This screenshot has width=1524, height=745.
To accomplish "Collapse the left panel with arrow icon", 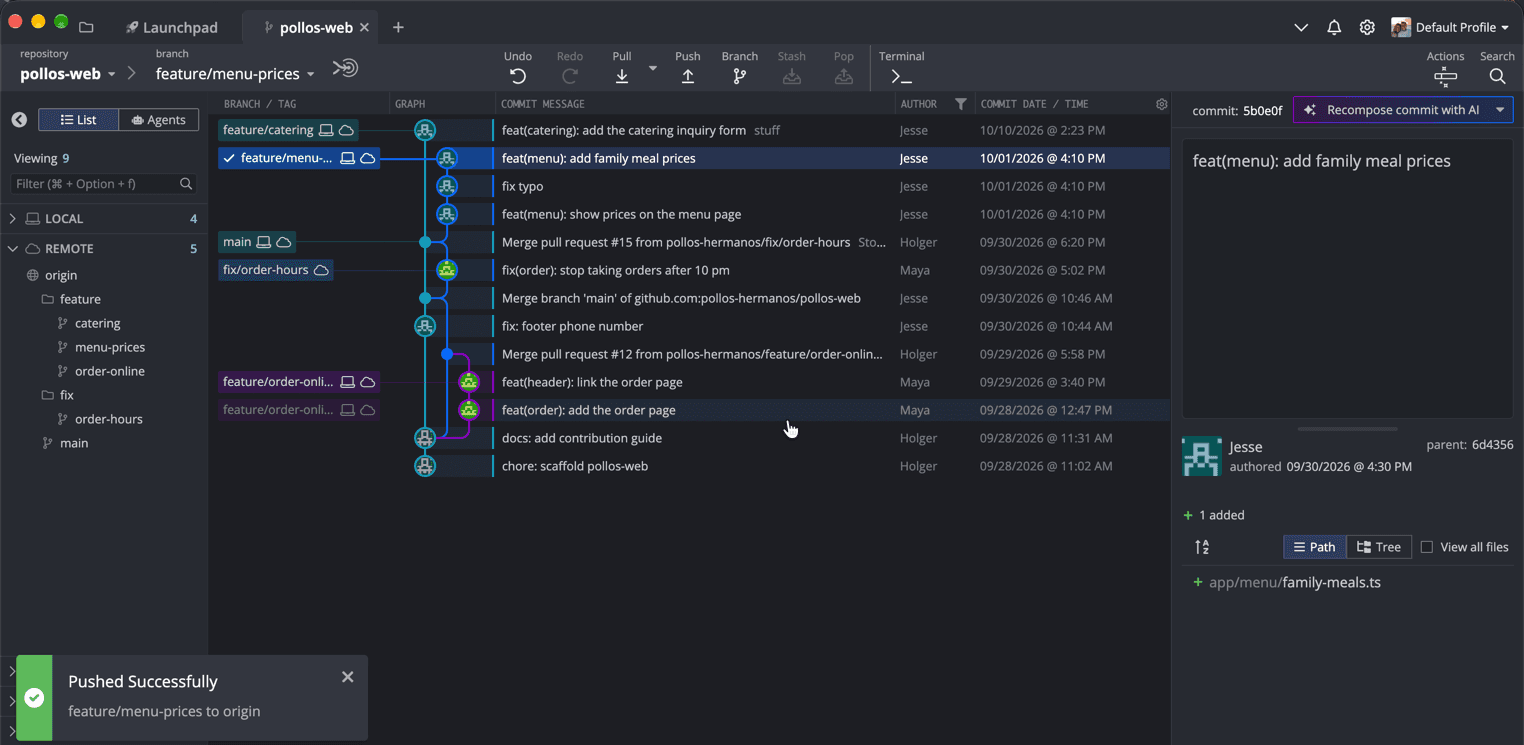I will point(19,120).
